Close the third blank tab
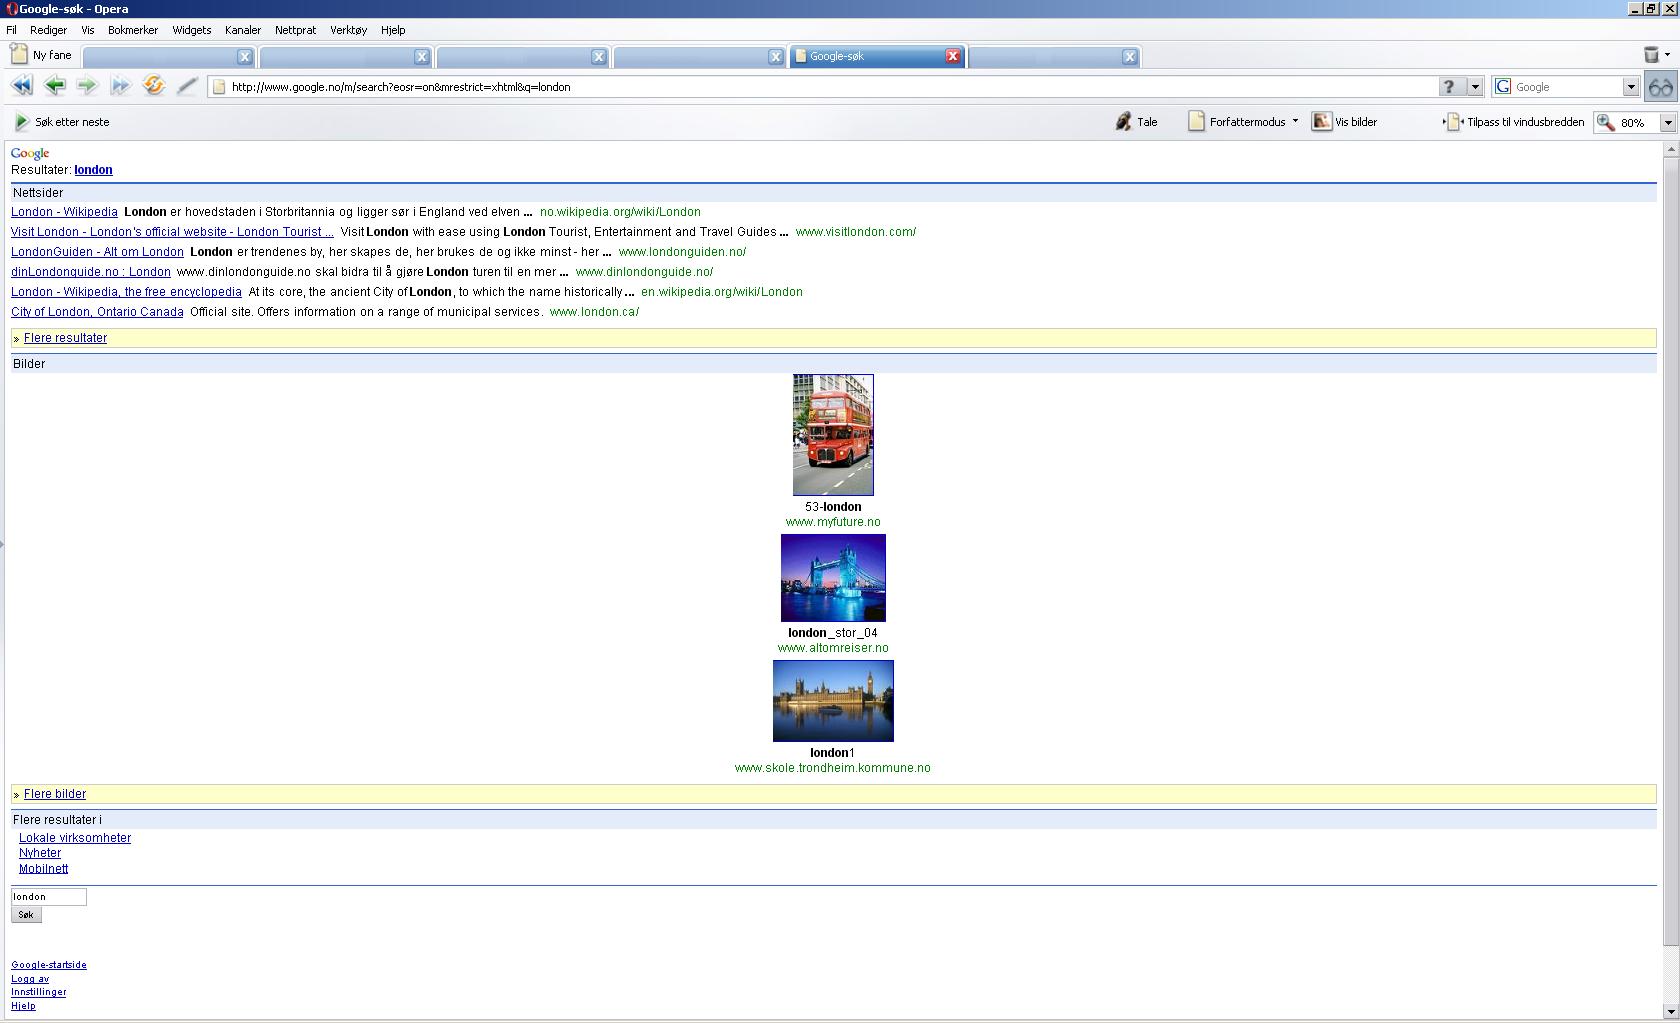This screenshot has width=1680, height=1023. (x=598, y=57)
